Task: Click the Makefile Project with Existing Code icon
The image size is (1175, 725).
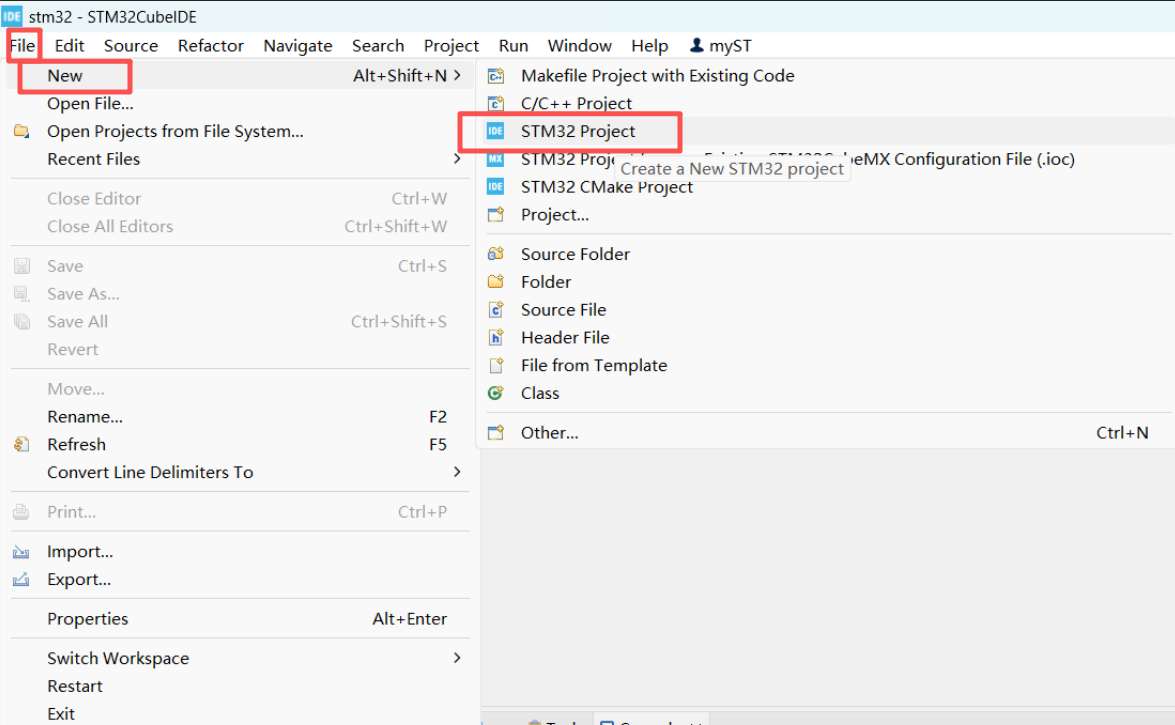Action: pyautogui.click(x=495, y=76)
